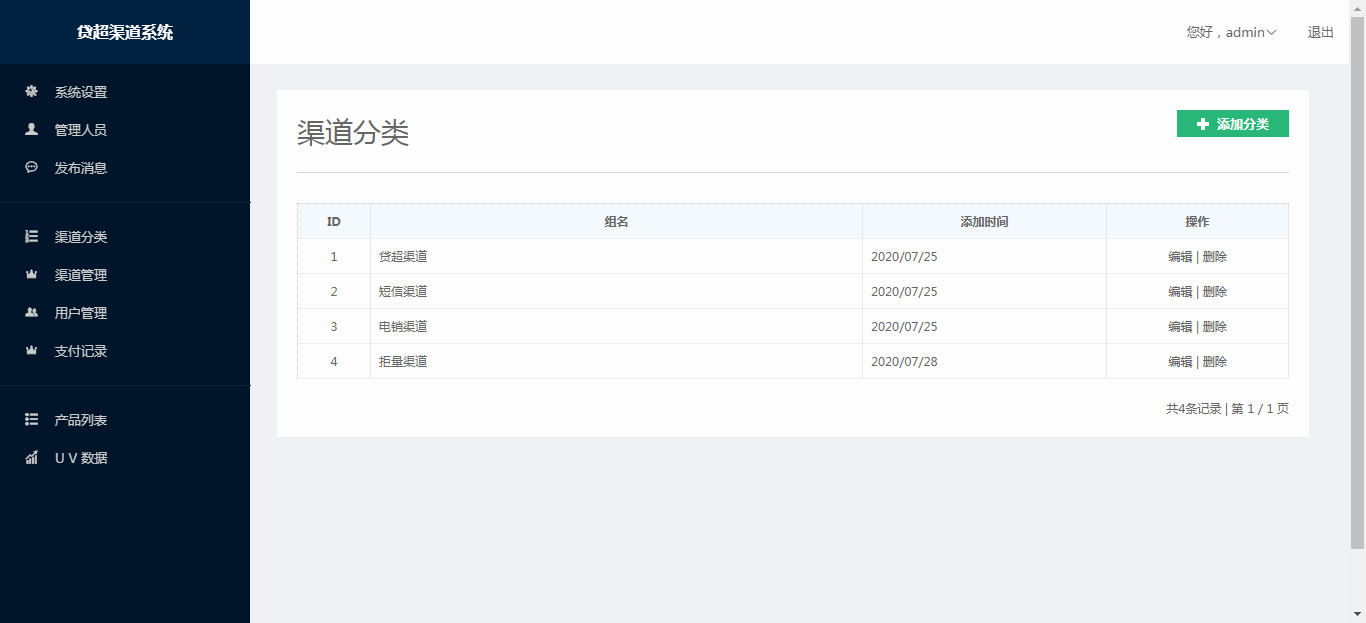The height and width of the screenshot is (623, 1366).
Task: Click the chart icon beside U V 数据
Action: [x=31, y=458]
